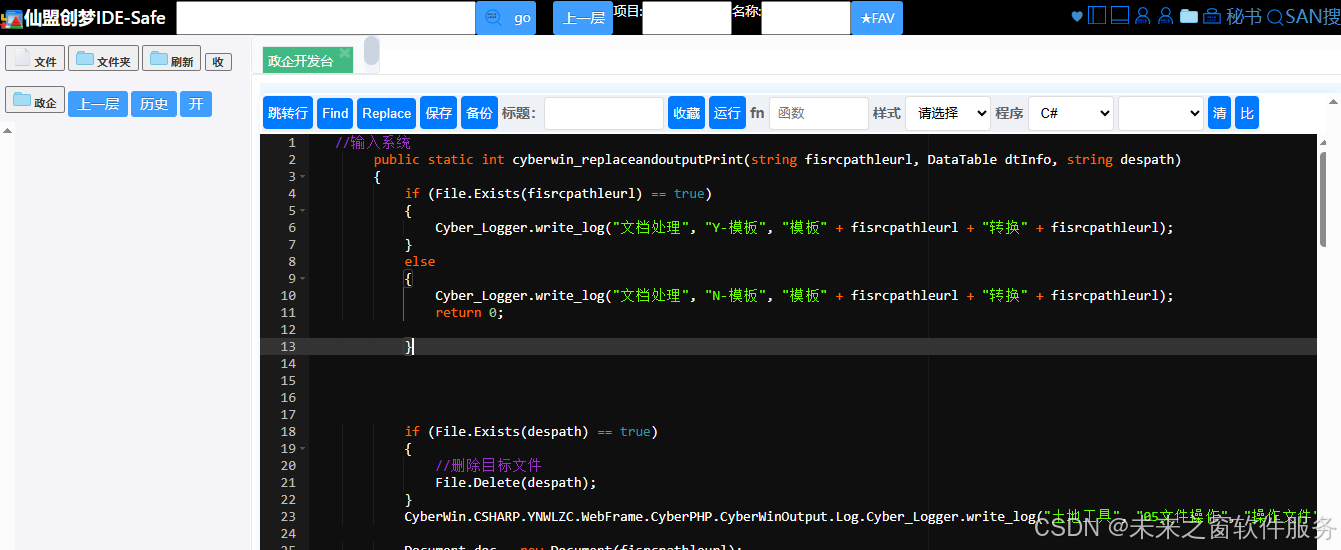The image size is (1341, 550).
Task: Click the tab strip scrollbar handle
Action: coord(371,50)
